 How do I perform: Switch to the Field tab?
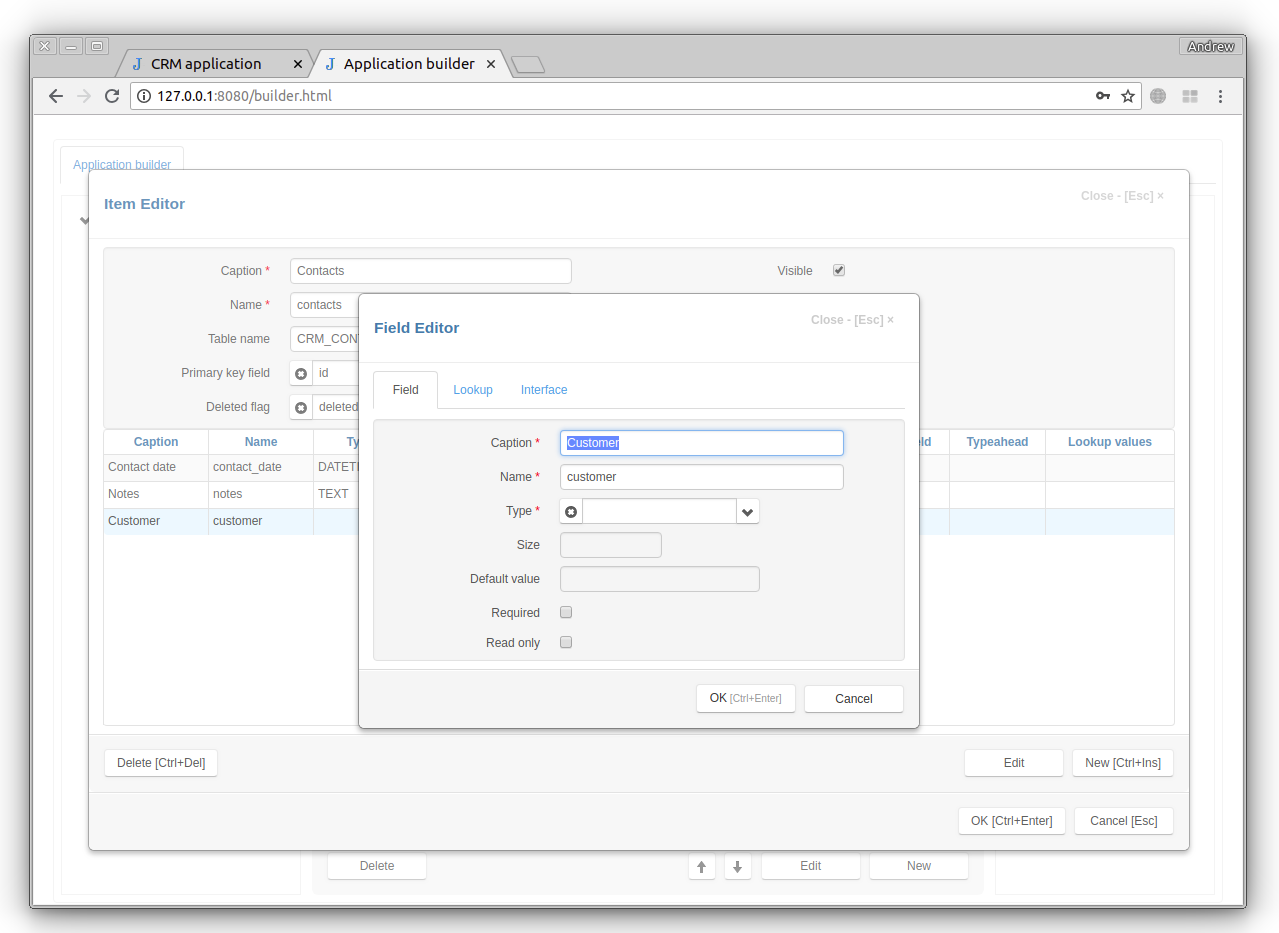pos(405,390)
